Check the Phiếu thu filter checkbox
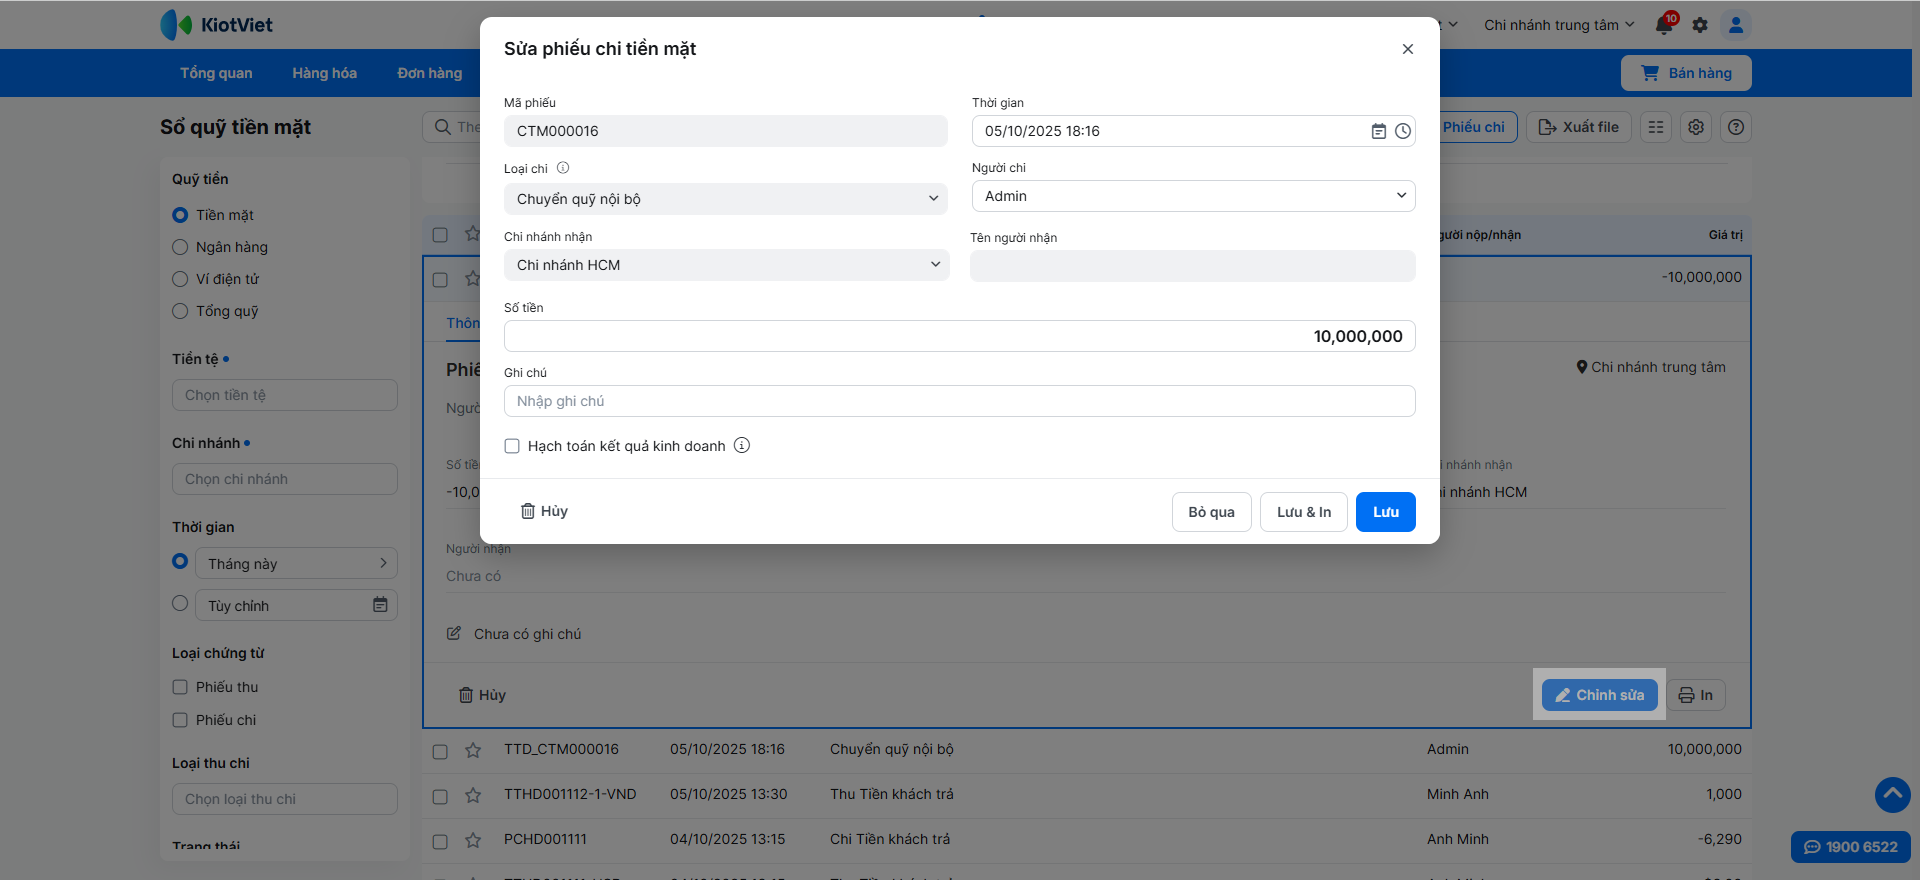Viewport: 1920px width, 880px height. point(180,687)
